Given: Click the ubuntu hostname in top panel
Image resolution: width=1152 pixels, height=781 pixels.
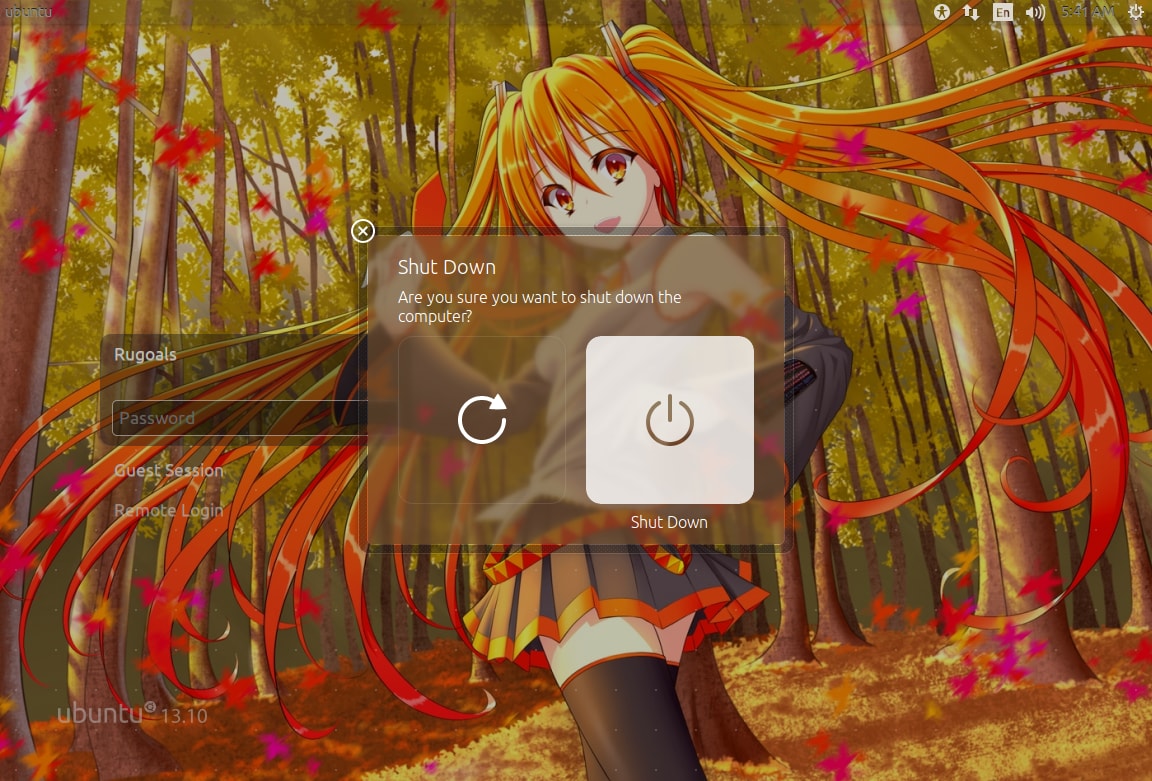Looking at the screenshot, I should [29, 12].
